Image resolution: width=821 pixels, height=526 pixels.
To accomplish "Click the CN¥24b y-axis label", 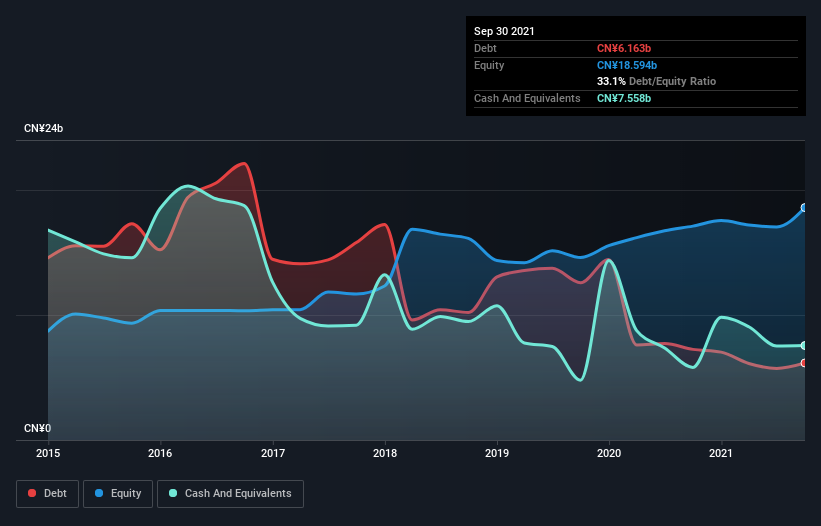I will pos(43,128).
